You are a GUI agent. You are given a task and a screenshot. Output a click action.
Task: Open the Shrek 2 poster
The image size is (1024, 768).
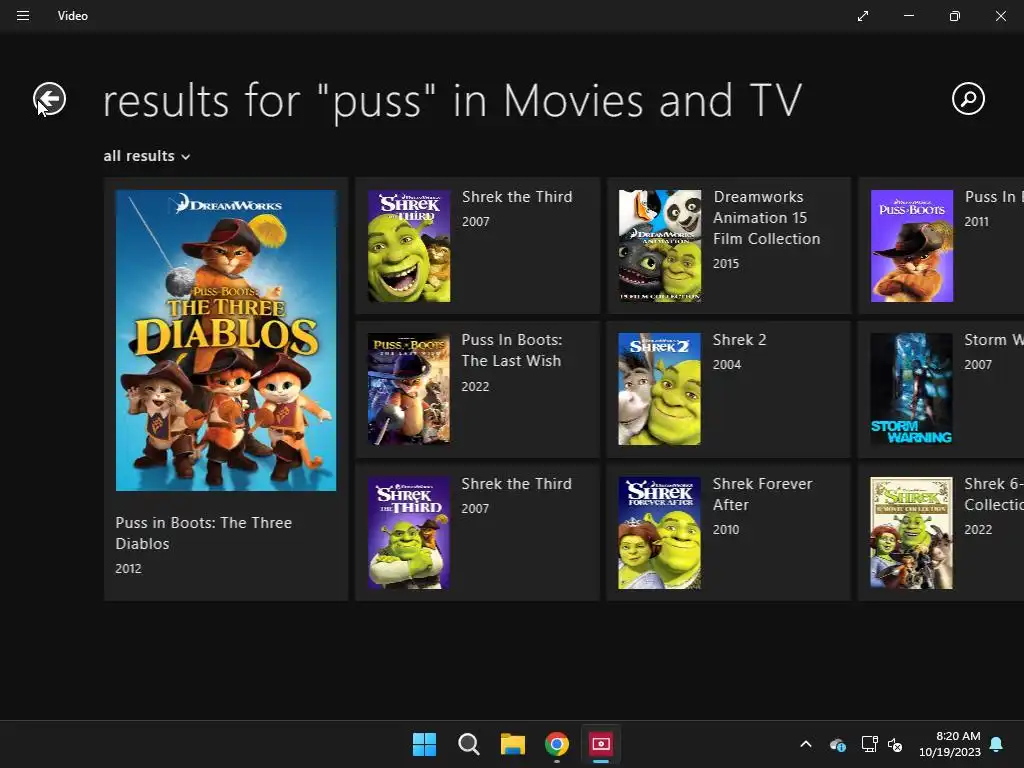(660, 389)
